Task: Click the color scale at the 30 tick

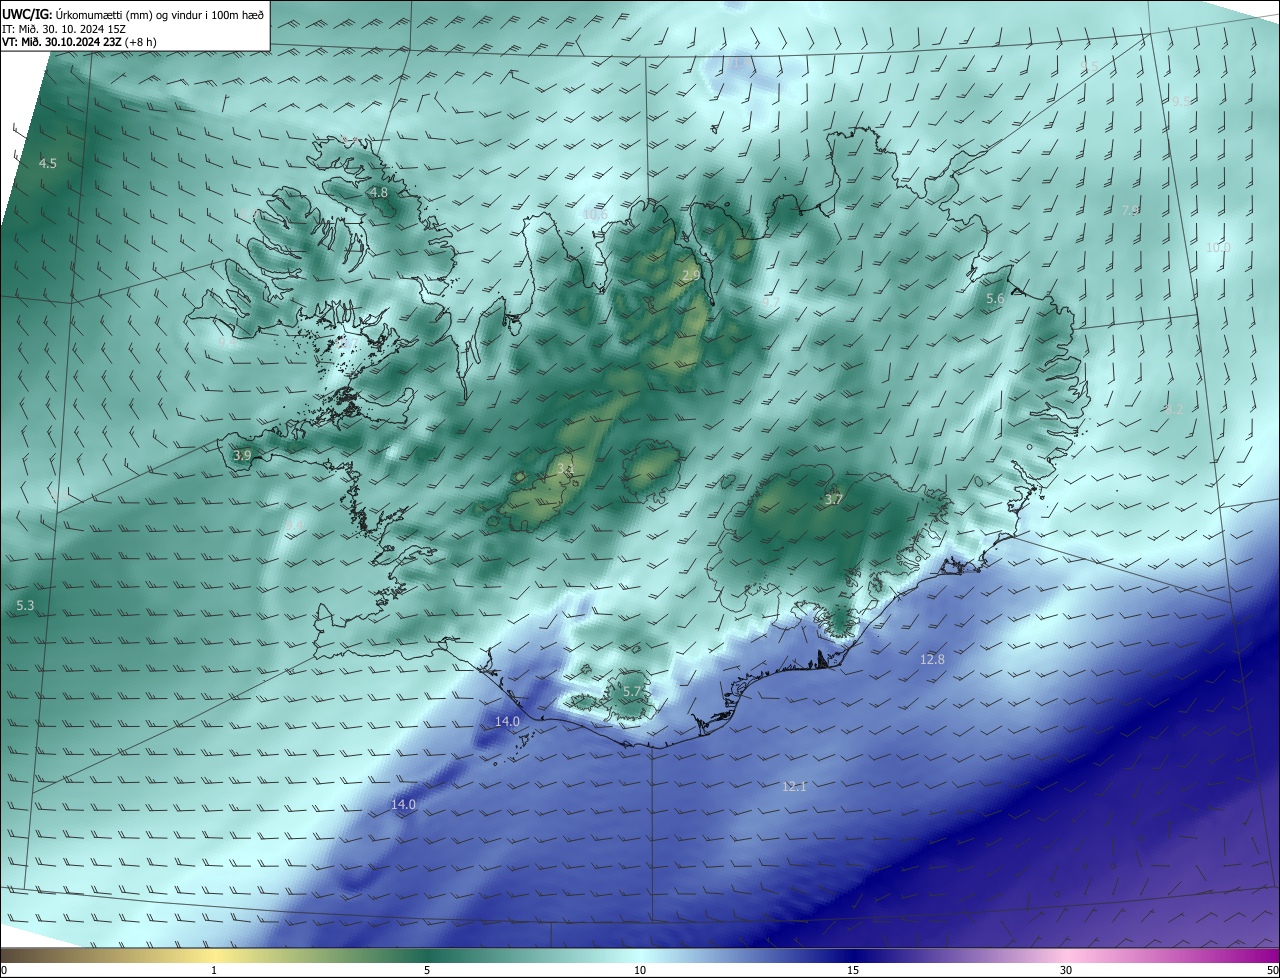Action: coord(1066,970)
